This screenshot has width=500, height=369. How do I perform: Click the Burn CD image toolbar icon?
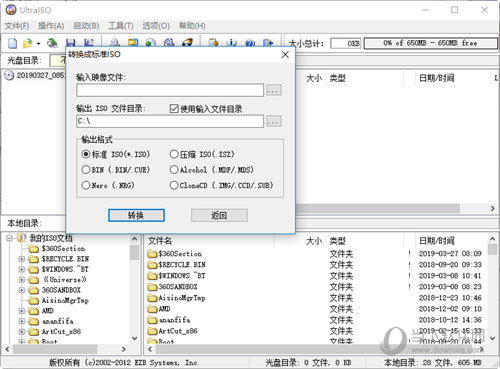187,43
